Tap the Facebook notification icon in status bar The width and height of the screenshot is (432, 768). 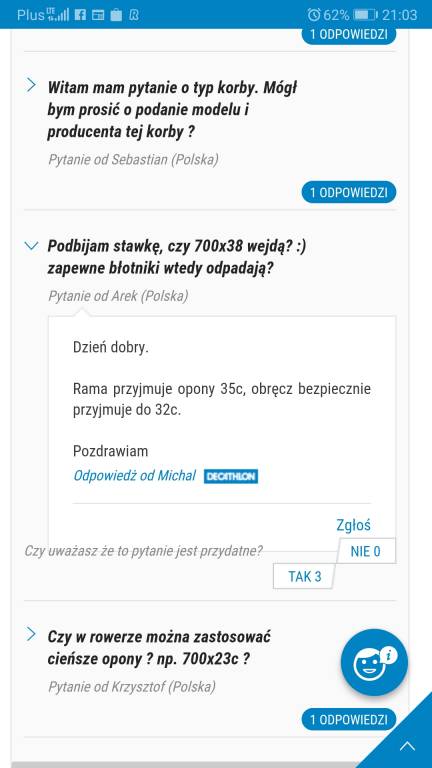[x=81, y=15]
